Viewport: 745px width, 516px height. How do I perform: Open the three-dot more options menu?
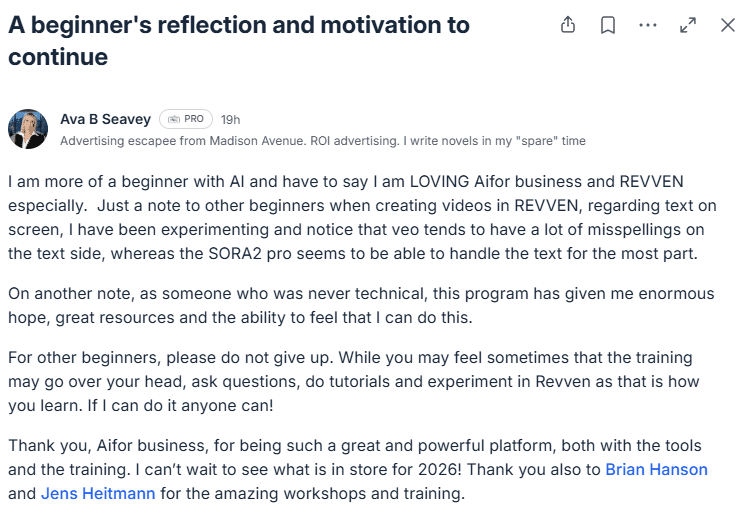[648, 26]
